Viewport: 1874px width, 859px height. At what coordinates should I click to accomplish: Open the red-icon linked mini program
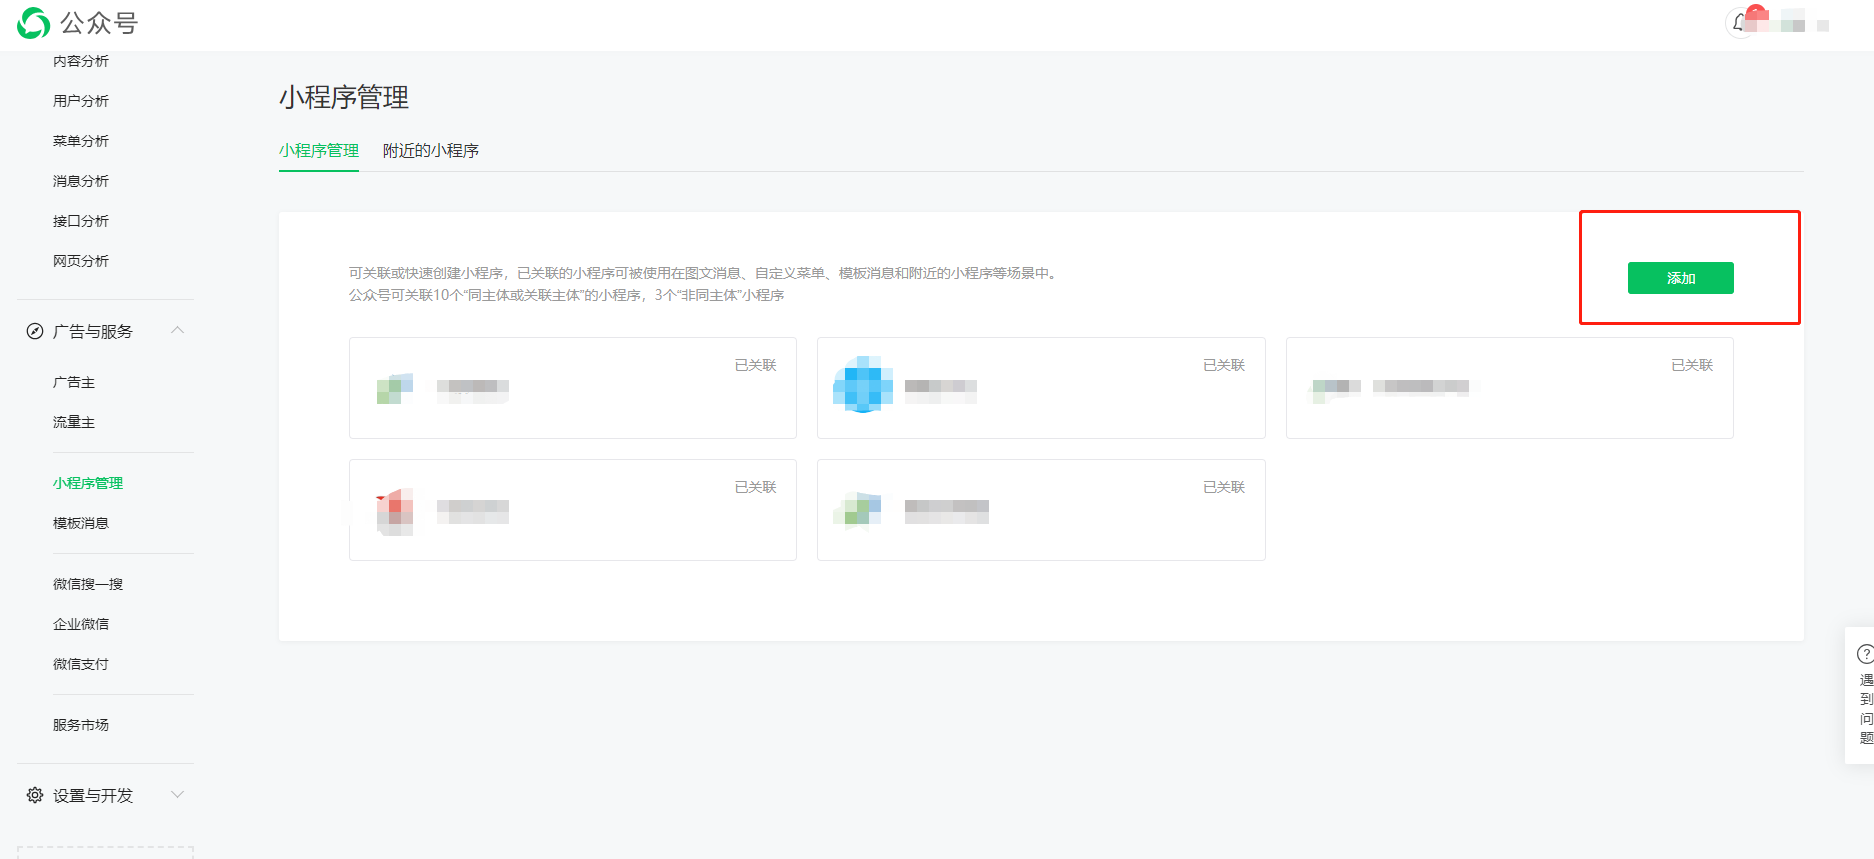click(572, 510)
